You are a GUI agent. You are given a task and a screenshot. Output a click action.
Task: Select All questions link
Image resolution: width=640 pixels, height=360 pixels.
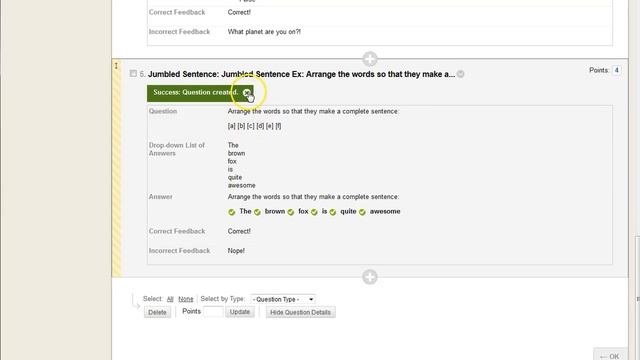pos(170,299)
